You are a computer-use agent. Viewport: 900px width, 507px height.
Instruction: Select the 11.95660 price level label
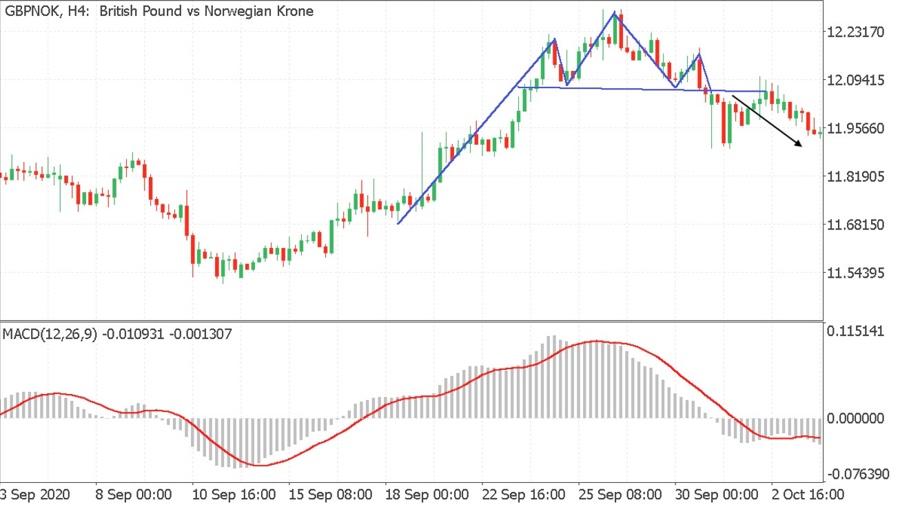point(858,128)
